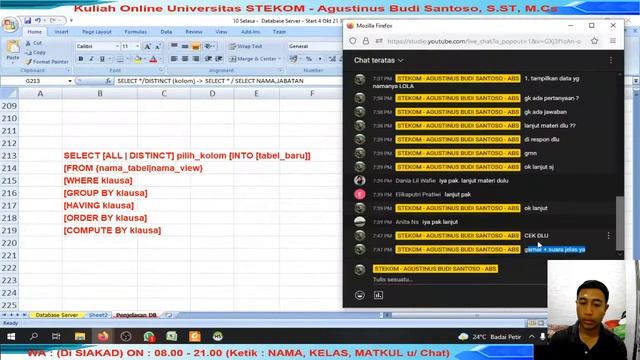Image resolution: width=640 pixels, height=360 pixels.
Task: Expand the Chat teratas selector
Action: point(378,60)
